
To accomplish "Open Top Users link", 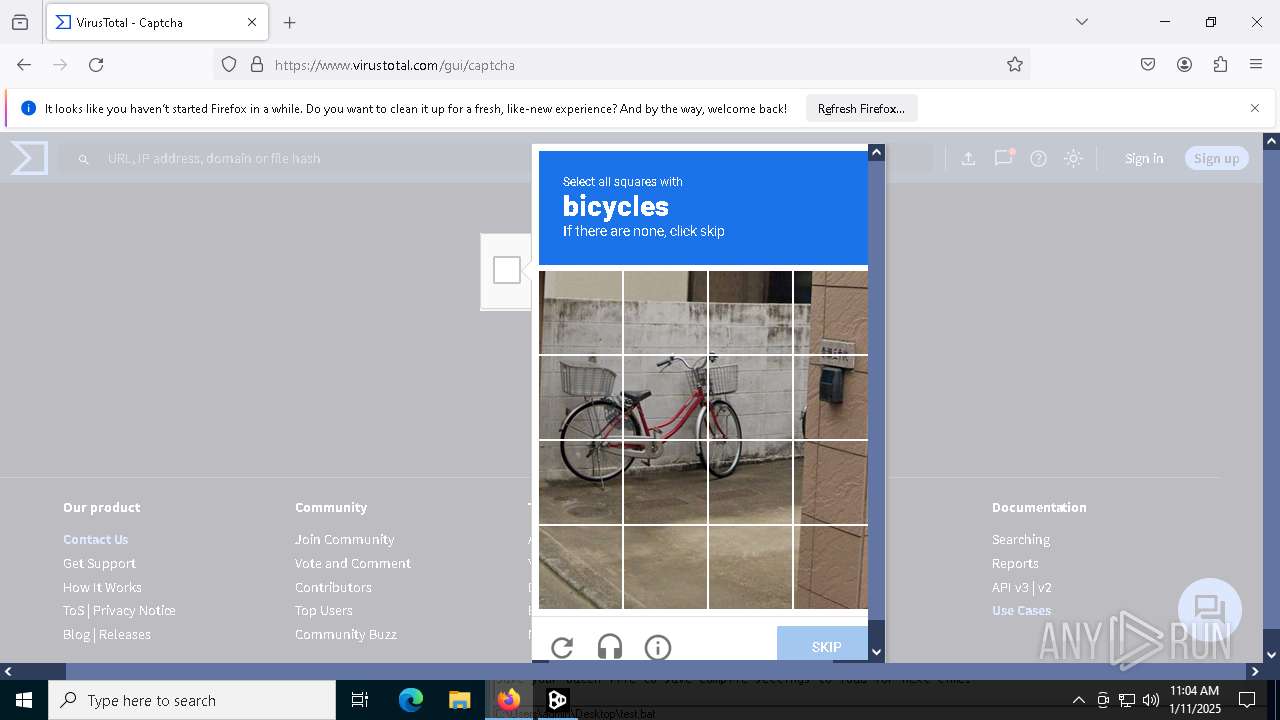I will 324,610.
